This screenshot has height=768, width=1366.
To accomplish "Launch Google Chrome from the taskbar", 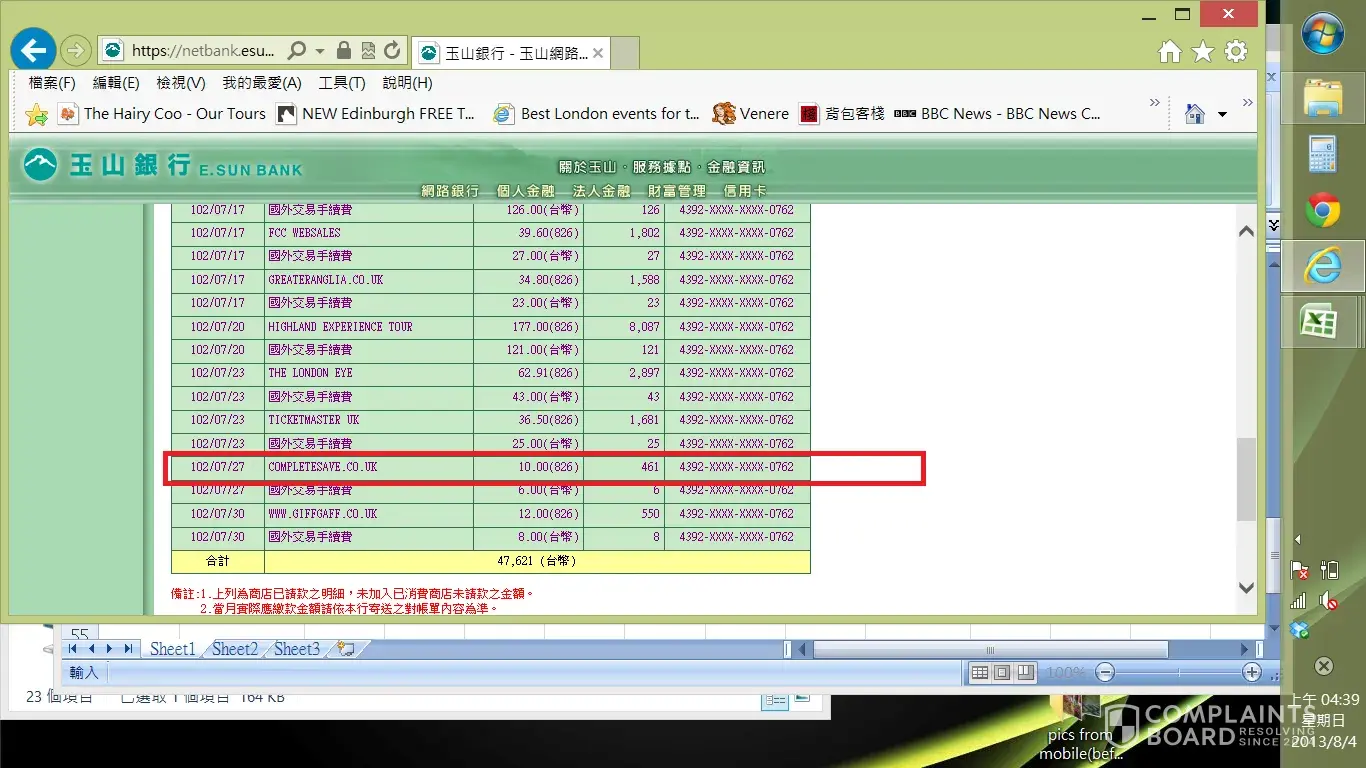I will coord(1322,211).
